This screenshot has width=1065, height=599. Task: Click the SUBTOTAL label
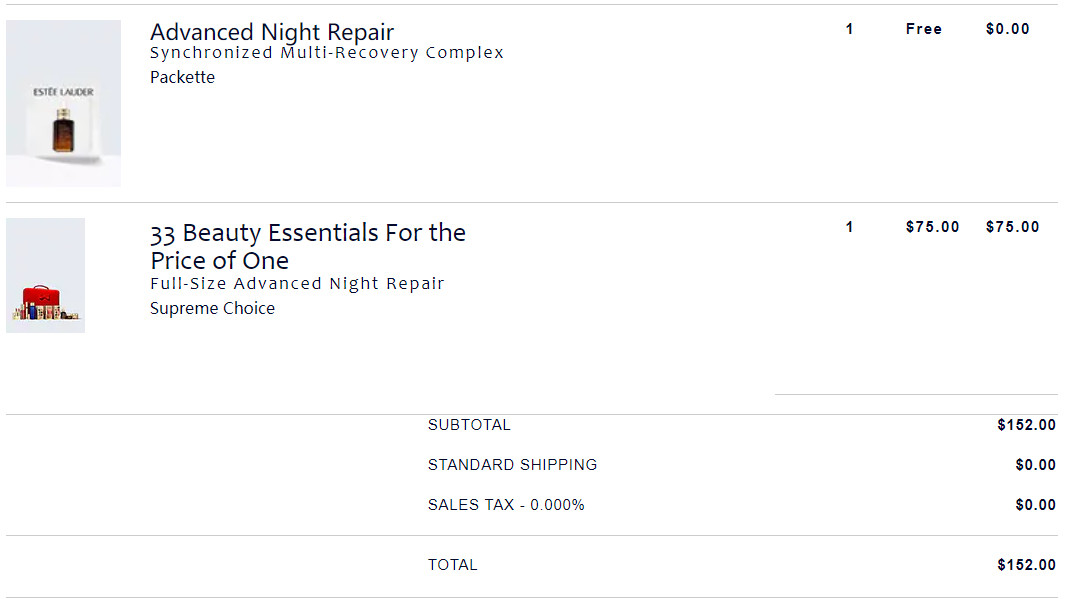[469, 425]
